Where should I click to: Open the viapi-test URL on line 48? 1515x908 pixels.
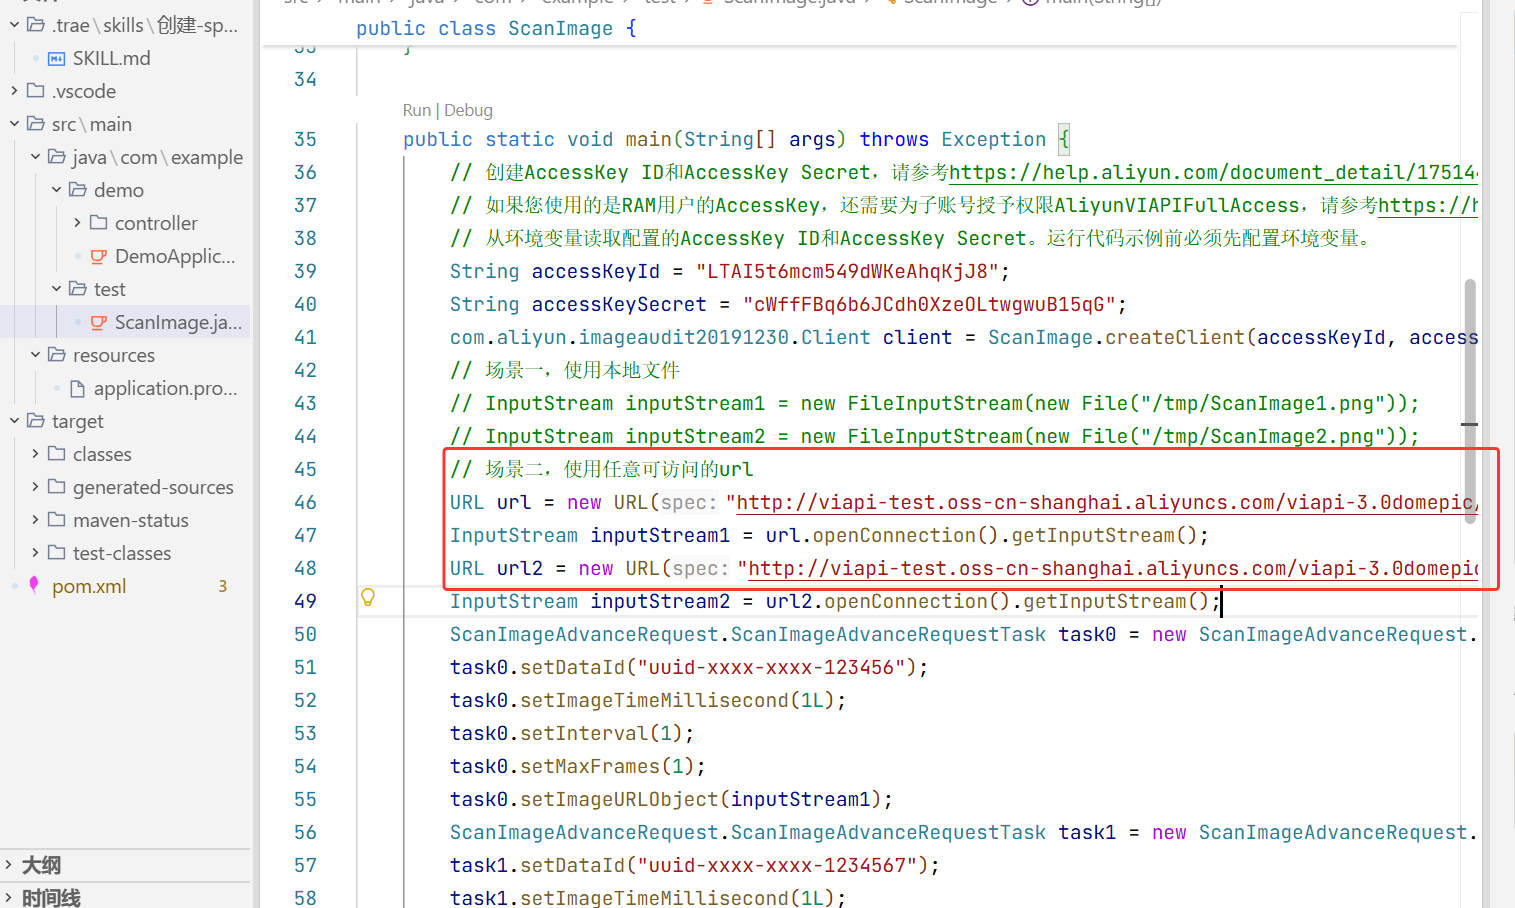tap(1113, 568)
